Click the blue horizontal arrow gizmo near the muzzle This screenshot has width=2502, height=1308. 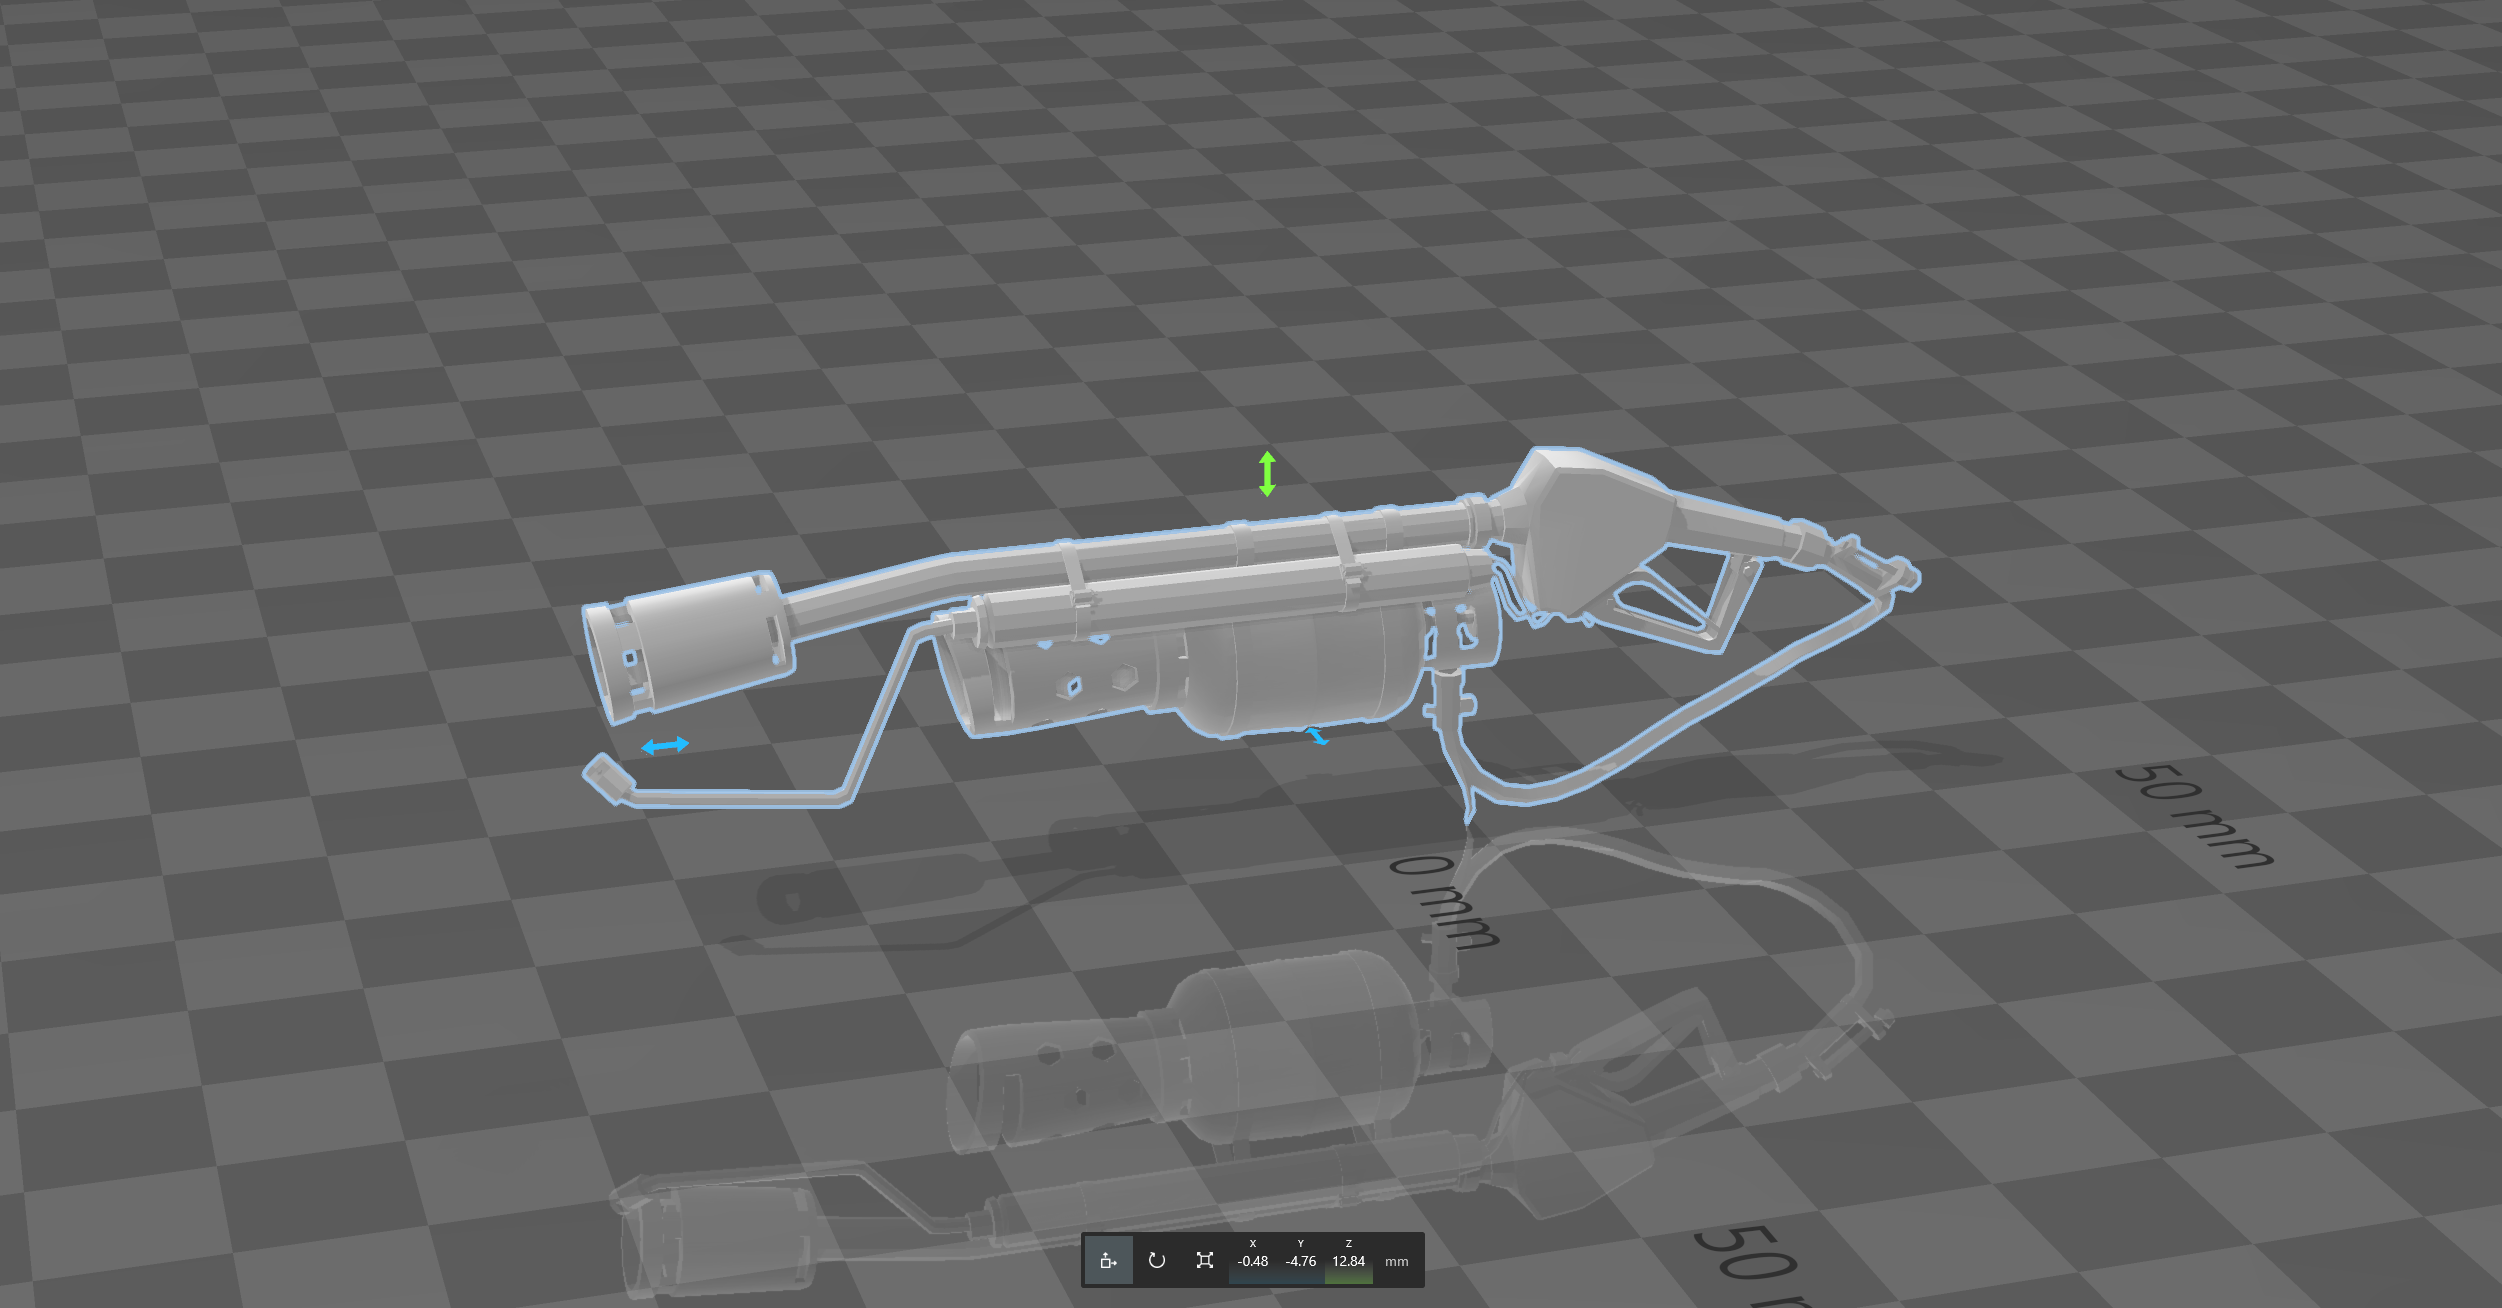click(x=667, y=744)
